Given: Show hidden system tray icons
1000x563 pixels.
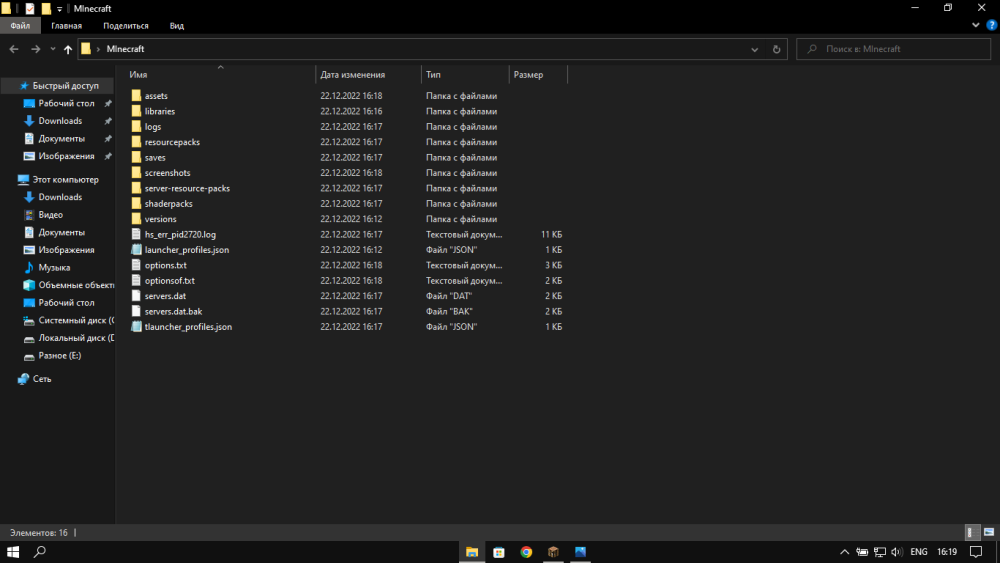Looking at the screenshot, I should point(844,552).
